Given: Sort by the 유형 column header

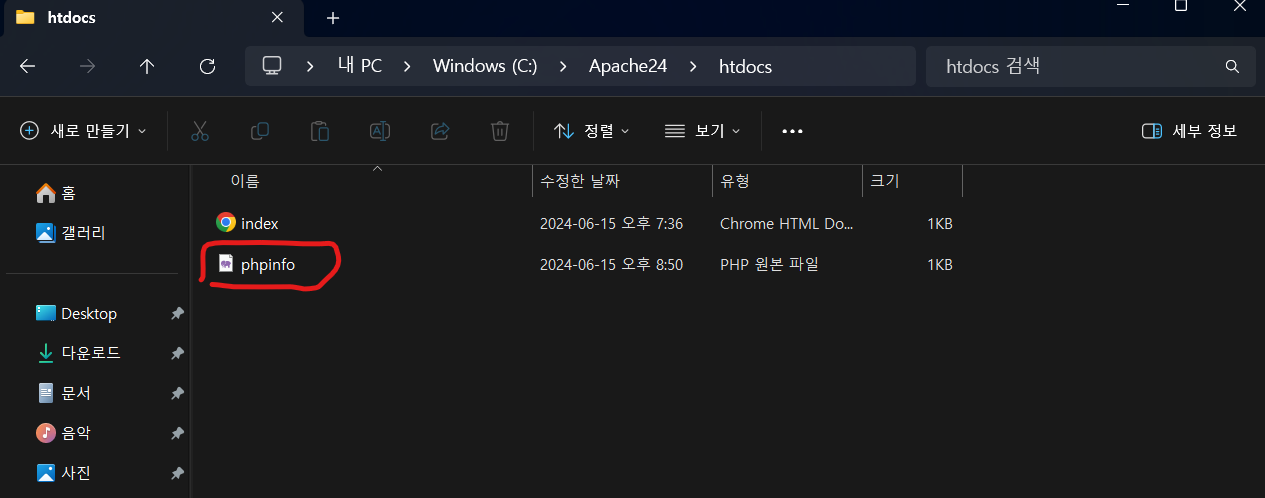Looking at the screenshot, I should (735, 181).
